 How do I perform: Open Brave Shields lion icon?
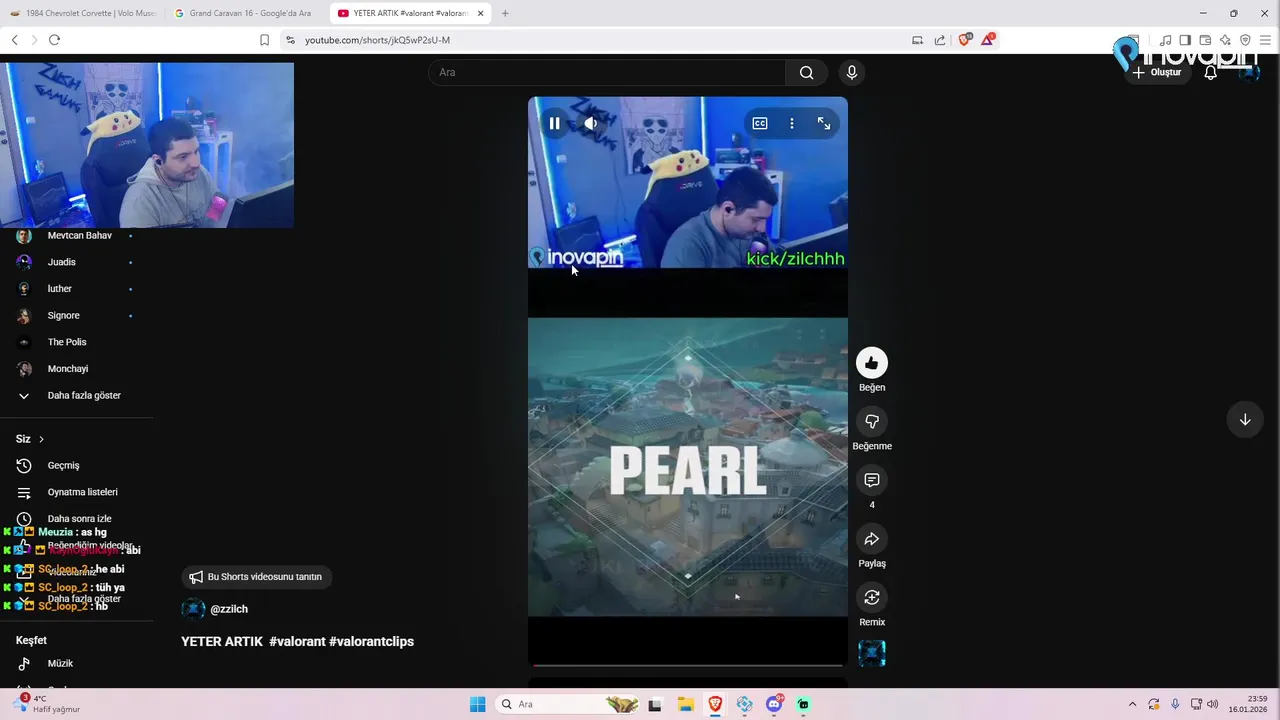click(x=964, y=40)
